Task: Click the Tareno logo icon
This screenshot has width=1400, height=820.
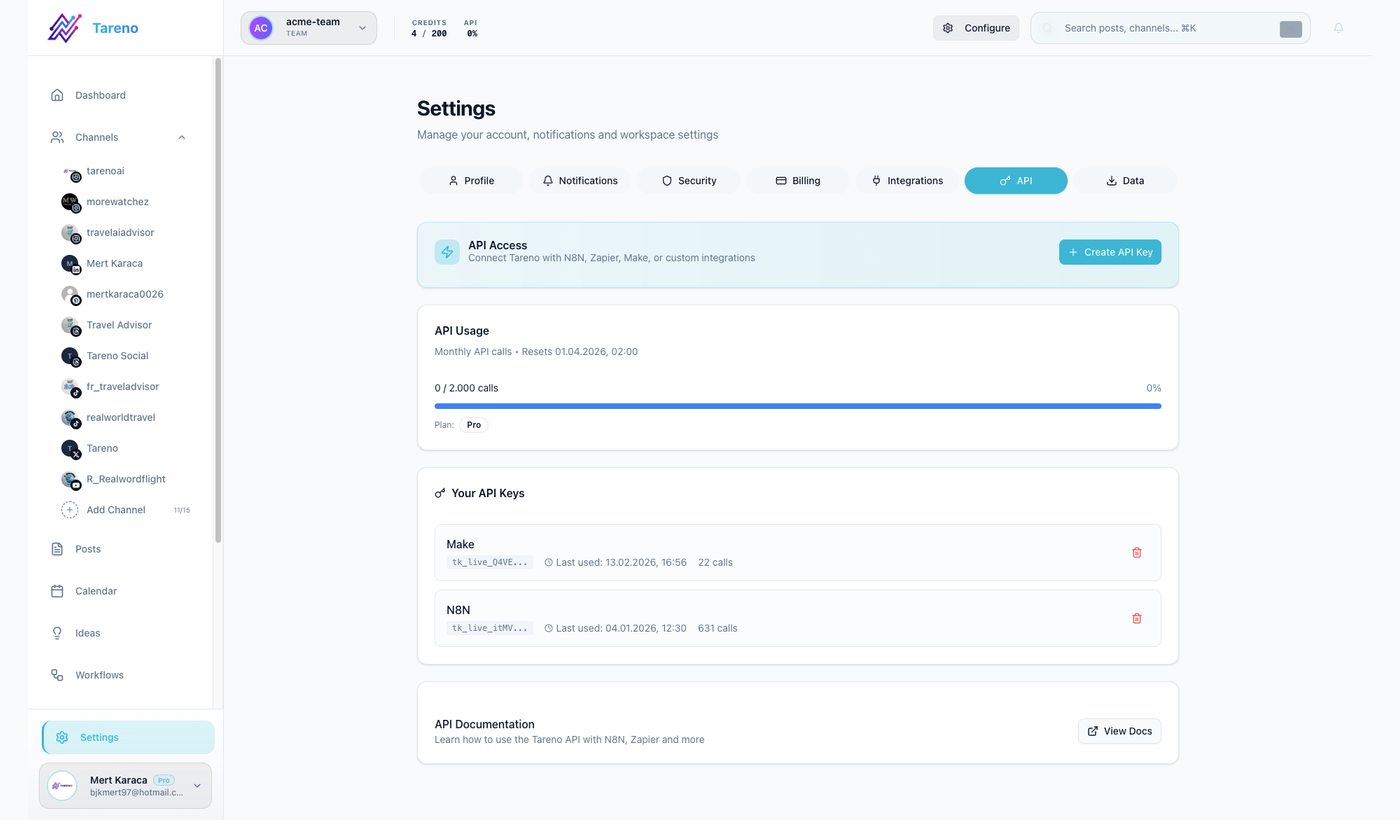Action: (65, 27)
